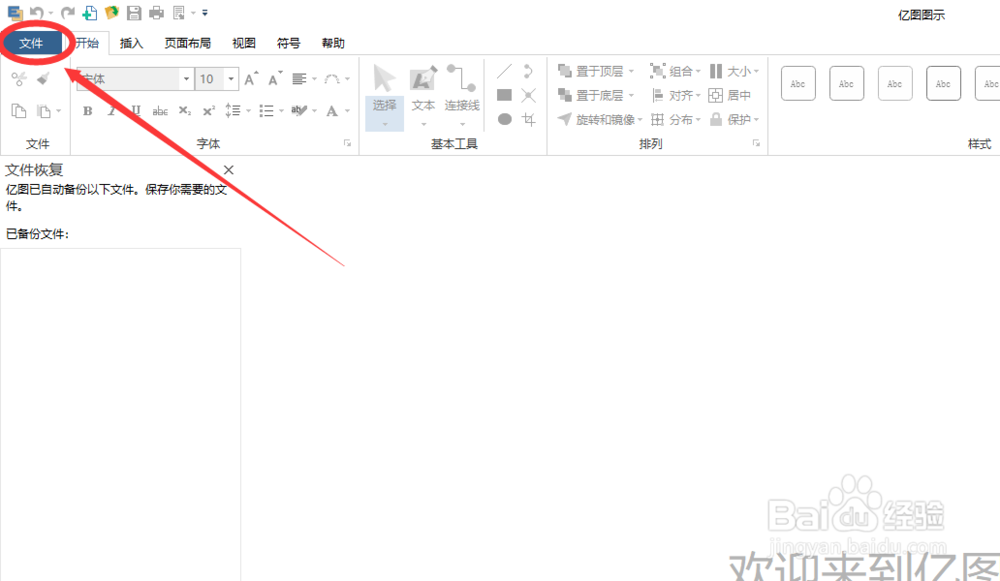Click the font color A icon
Viewport: 1000px width, 581px height.
point(332,111)
